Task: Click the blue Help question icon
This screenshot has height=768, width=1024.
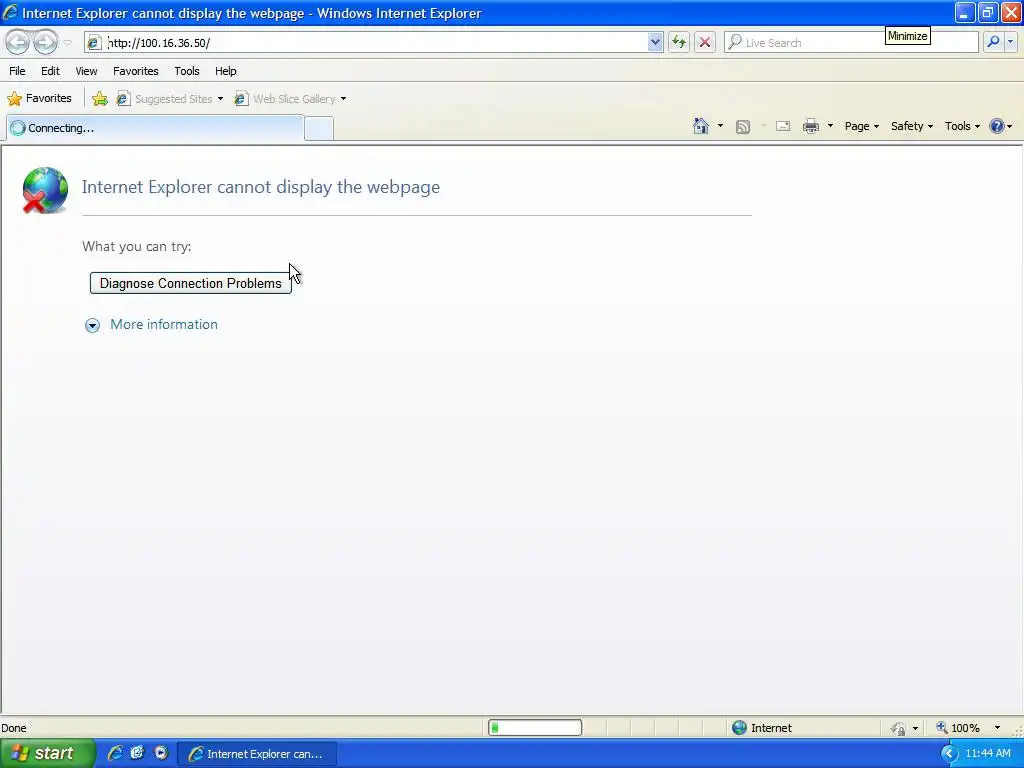Action: [997, 126]
